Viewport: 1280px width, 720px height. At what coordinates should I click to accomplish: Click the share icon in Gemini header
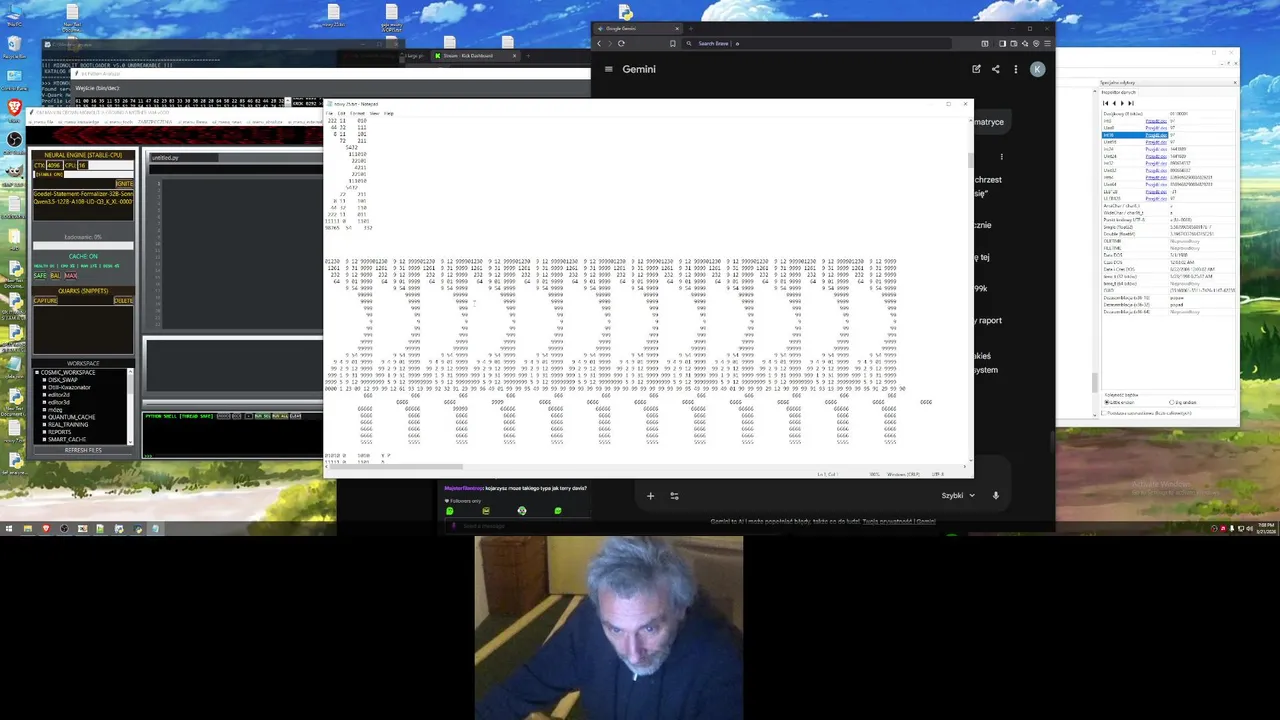[995, 69]
